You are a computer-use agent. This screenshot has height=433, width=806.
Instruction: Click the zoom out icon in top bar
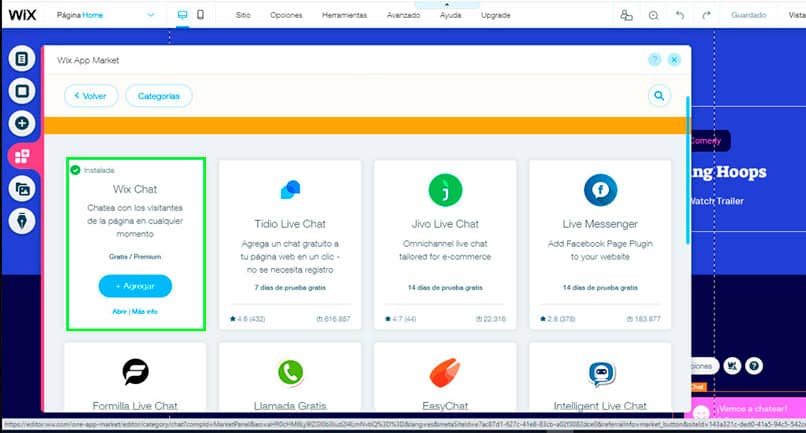click(653, 15)
